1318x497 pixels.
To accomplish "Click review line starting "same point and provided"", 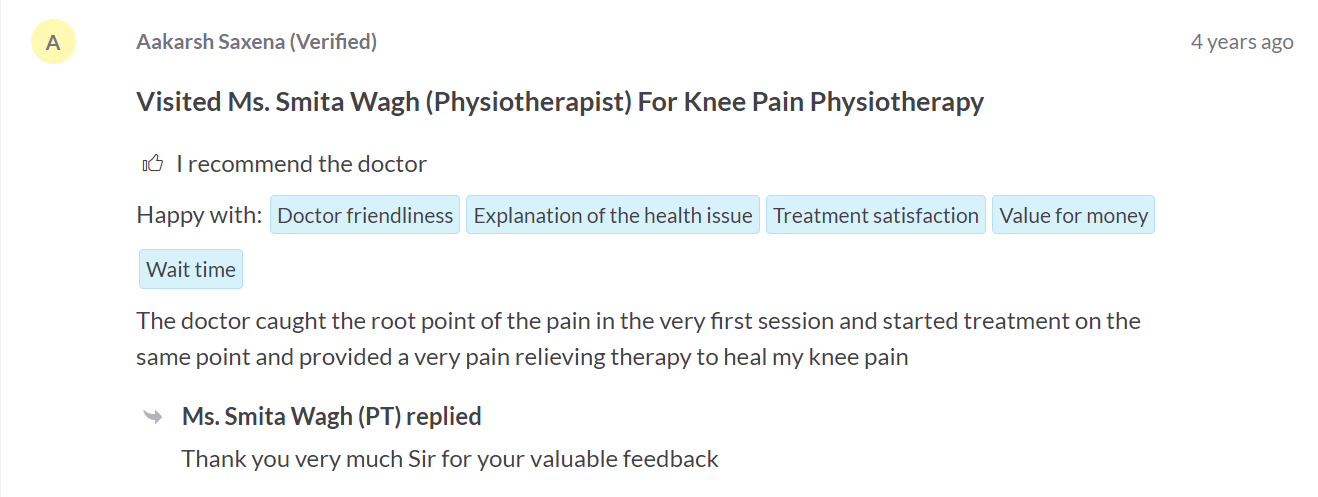I will (x=522, y=357).
